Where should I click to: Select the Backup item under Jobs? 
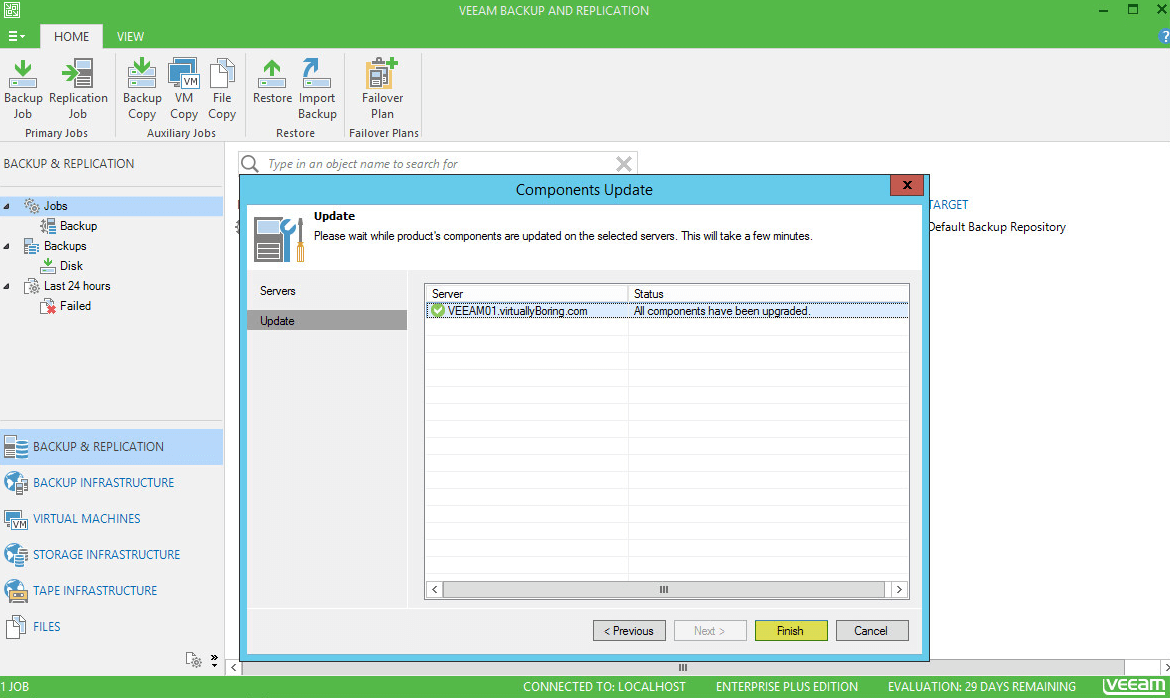click(78, 226)
